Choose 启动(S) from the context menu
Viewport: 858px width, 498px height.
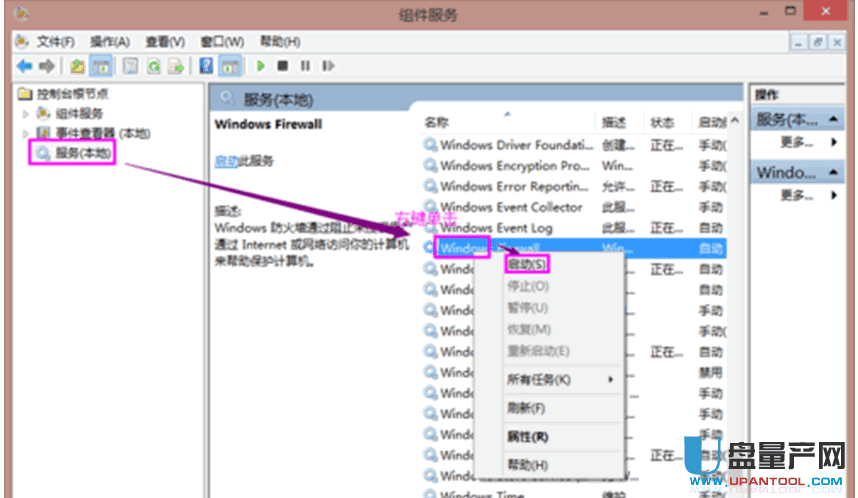[527, 265]
